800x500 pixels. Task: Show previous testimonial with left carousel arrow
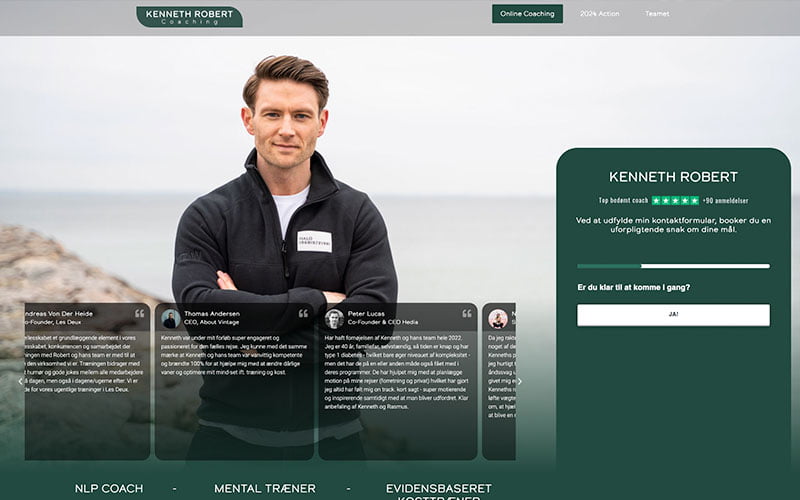tap(21, 381)
